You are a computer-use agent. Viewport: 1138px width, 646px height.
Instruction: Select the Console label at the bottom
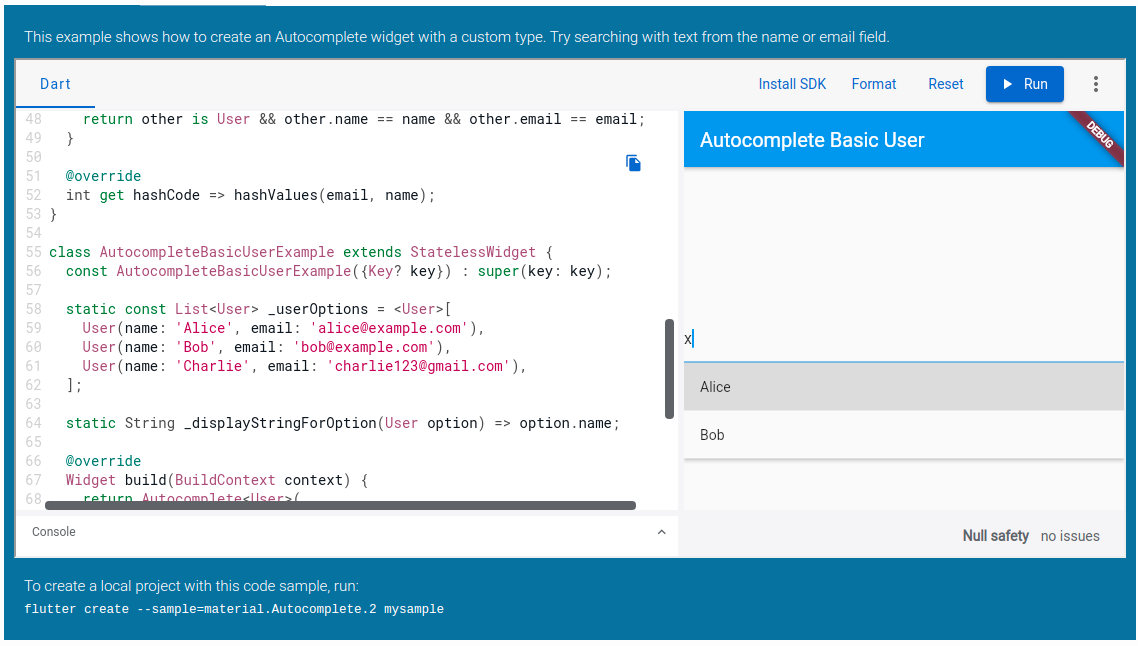tap(53, 531)
